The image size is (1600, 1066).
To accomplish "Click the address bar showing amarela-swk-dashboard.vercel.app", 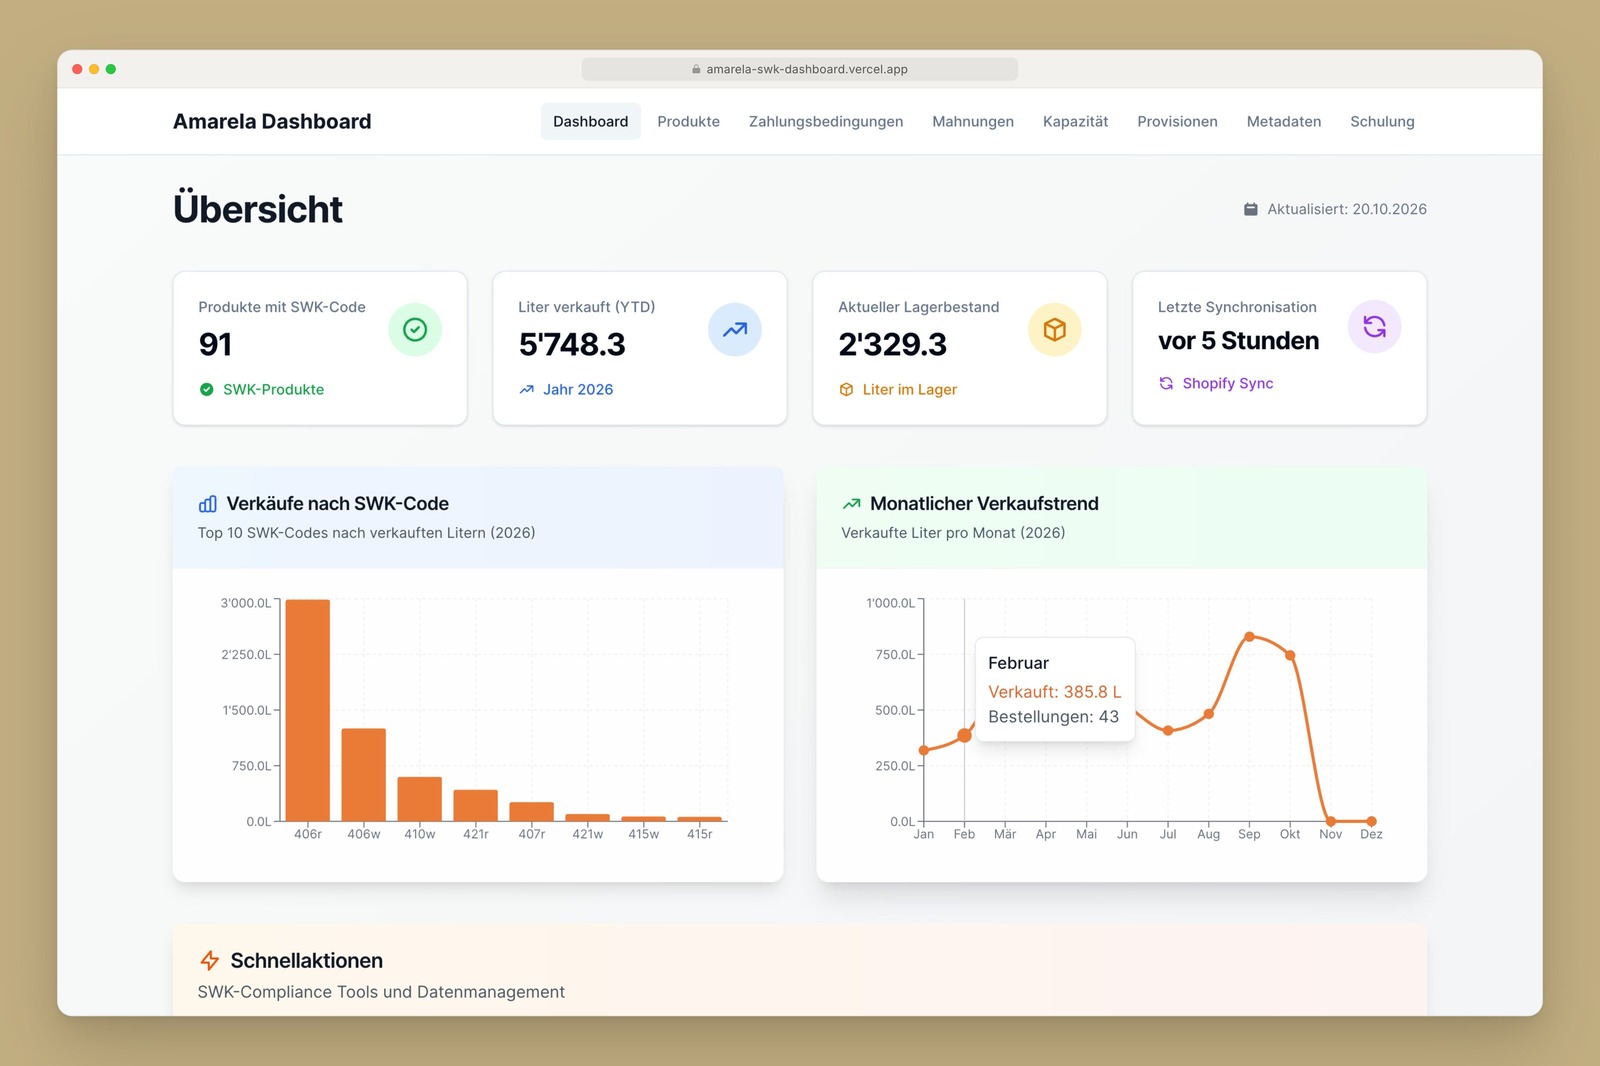I will (800, 69).
